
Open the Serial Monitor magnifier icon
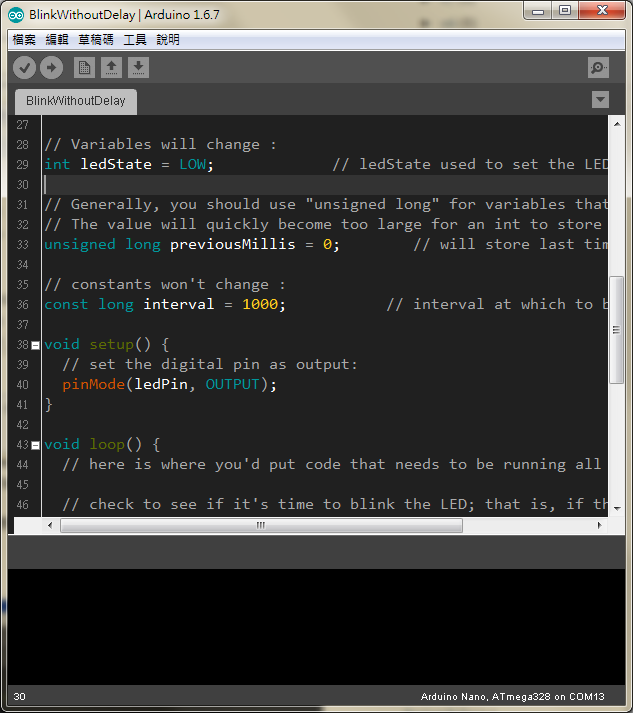tap(598, 68)
